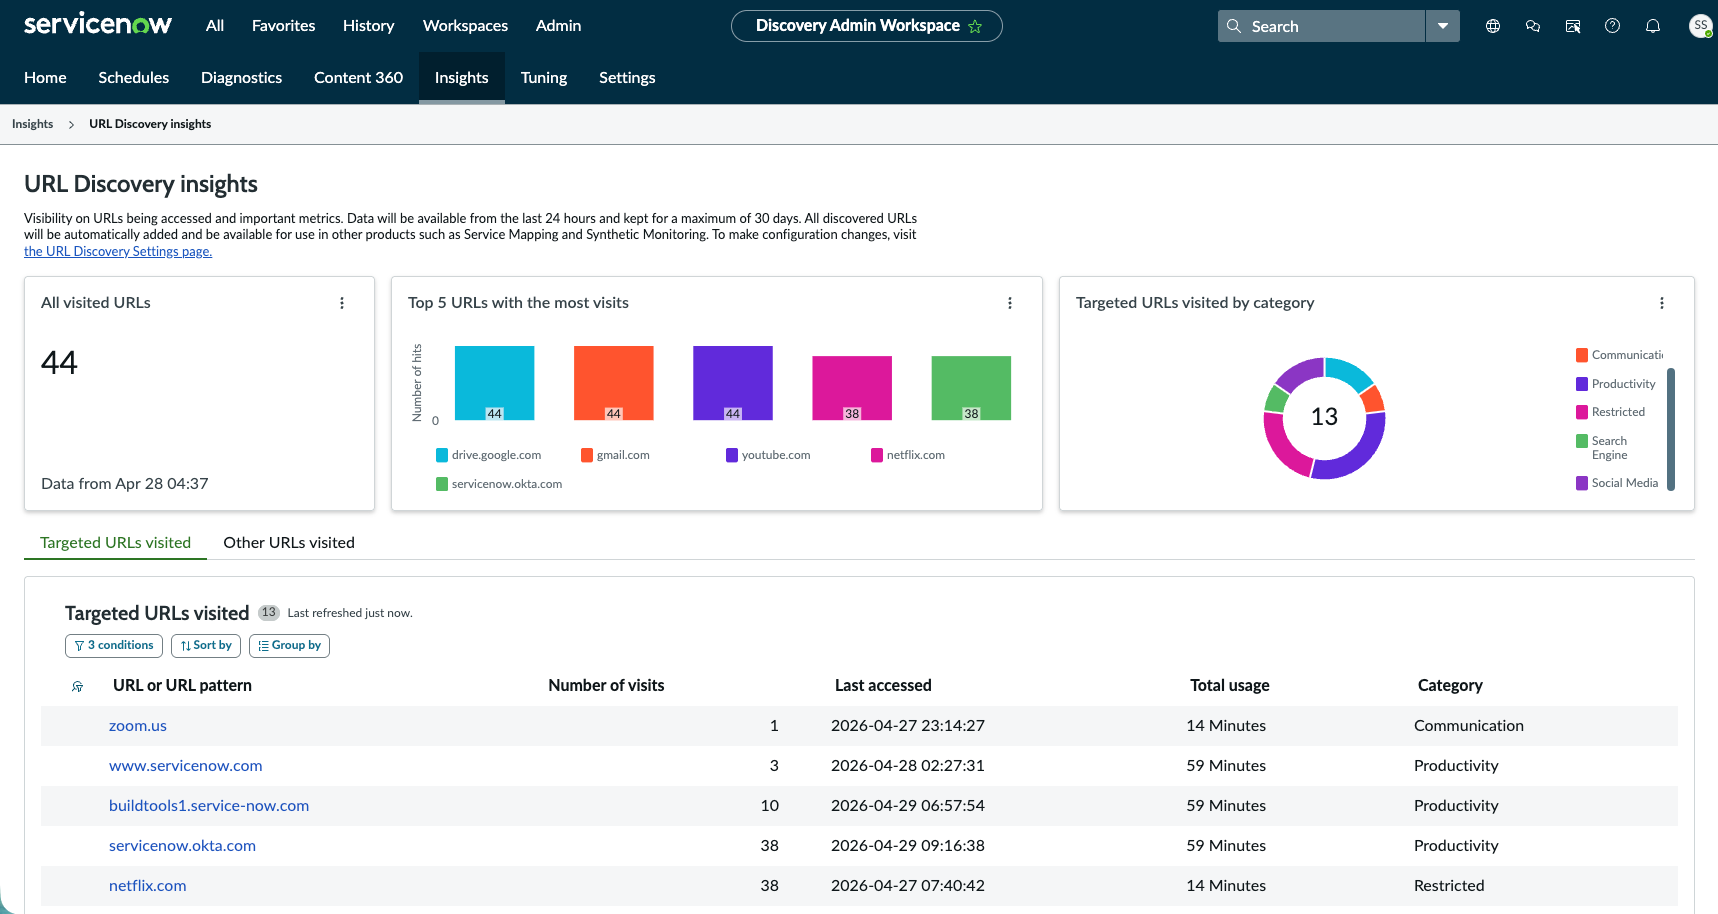Open the All menu
This screenshot has width=1718, height=914.
click(x=215, y=26)
